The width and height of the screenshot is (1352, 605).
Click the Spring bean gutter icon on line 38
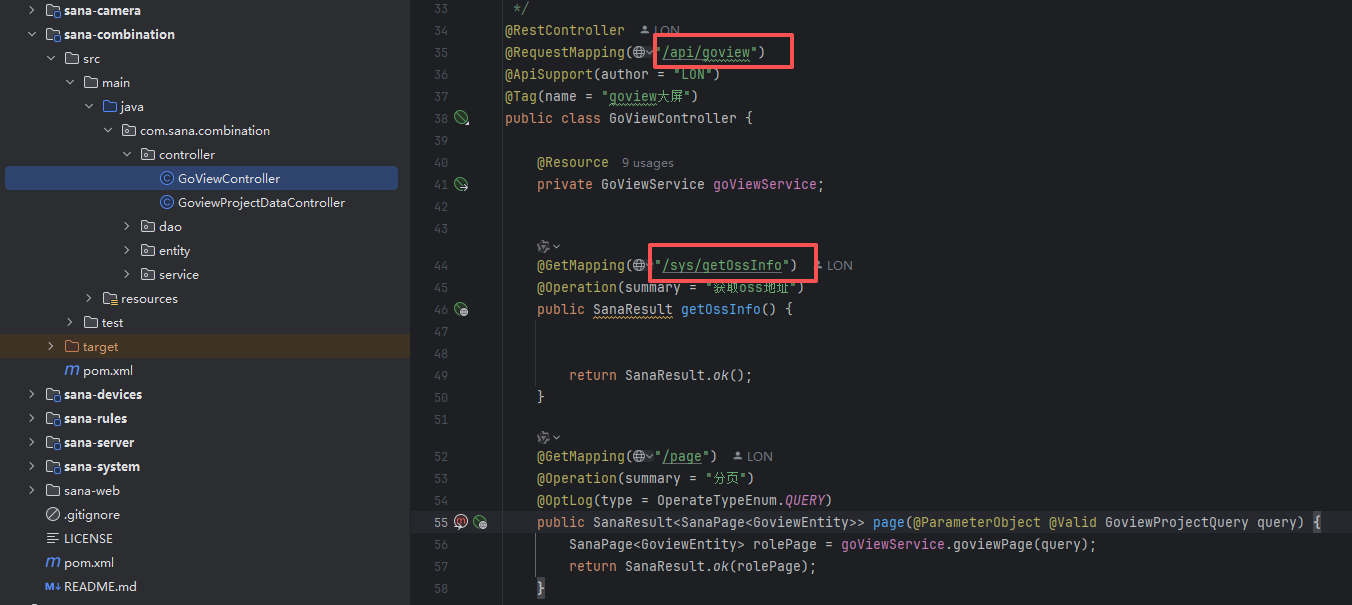[x=461, y=118]
